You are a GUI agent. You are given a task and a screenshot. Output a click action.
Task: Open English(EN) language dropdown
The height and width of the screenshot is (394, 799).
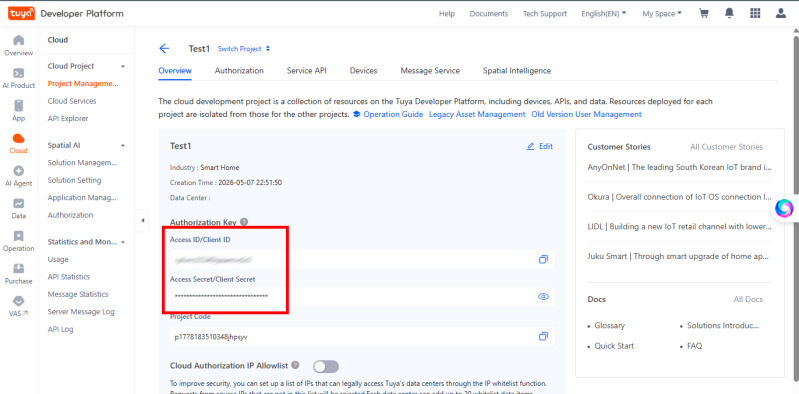(x=604, y=14)
